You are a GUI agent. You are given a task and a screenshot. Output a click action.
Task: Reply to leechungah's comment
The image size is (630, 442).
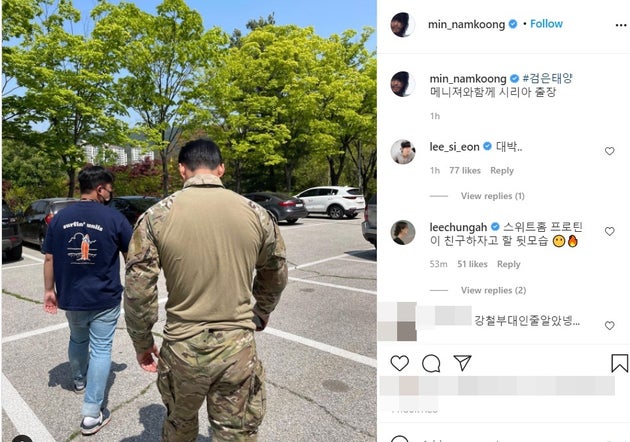tap(509, 264)
